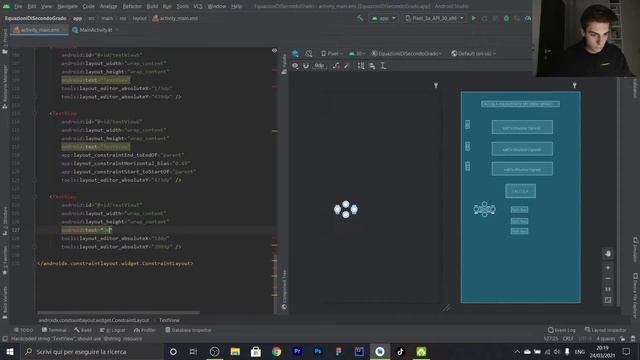Open the Event Log
640x360 pixels.
[x=562, y=330]
